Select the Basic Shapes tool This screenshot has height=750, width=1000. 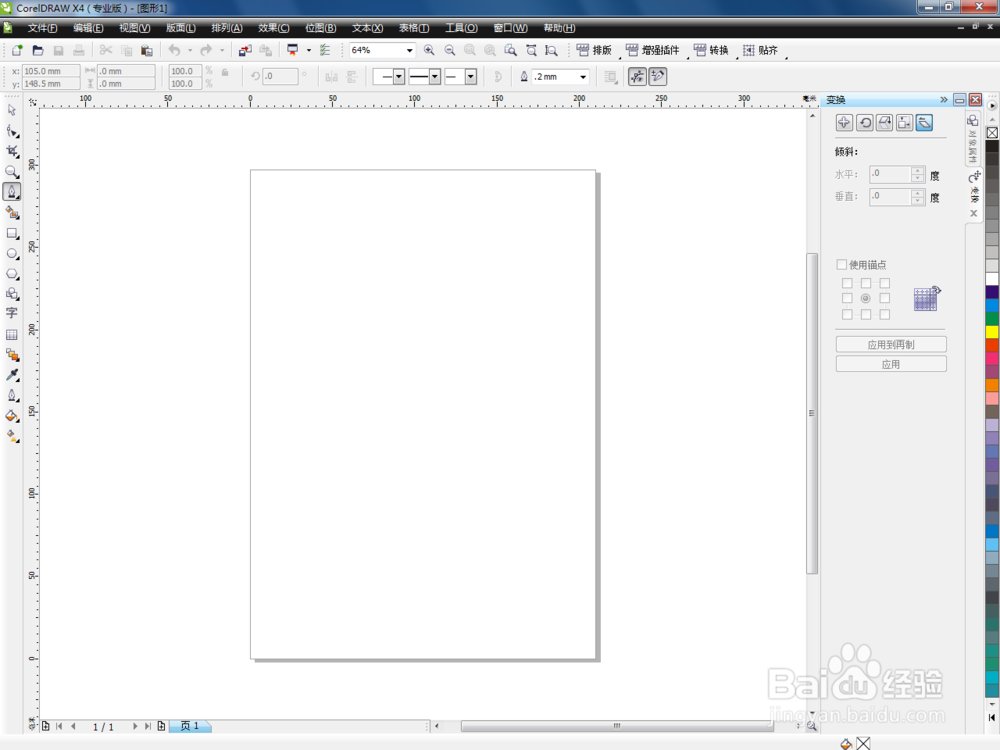(x=12, y=294)
